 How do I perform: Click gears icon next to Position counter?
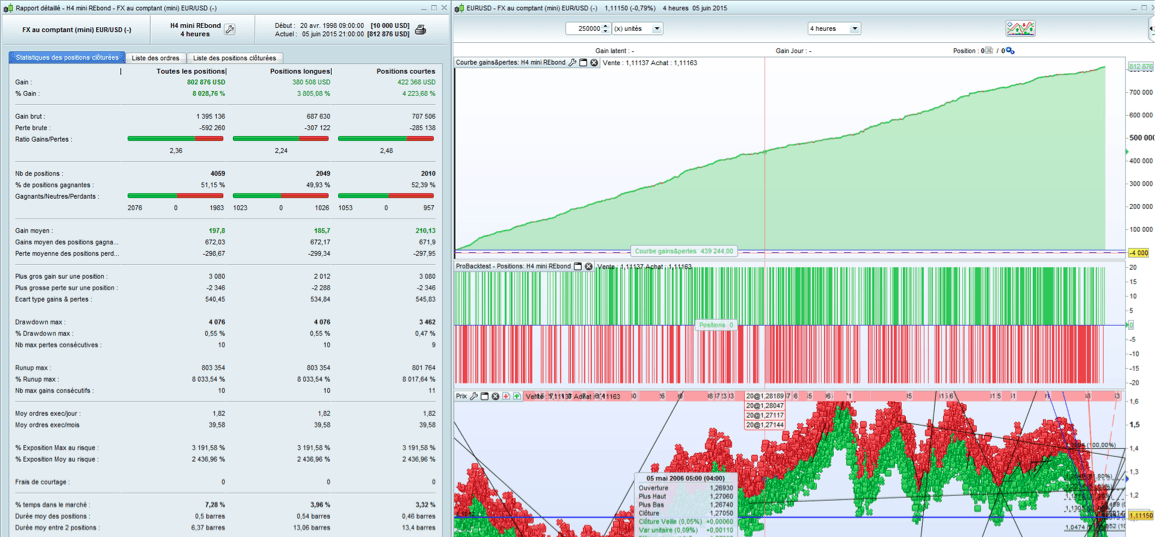[1009, 51]
